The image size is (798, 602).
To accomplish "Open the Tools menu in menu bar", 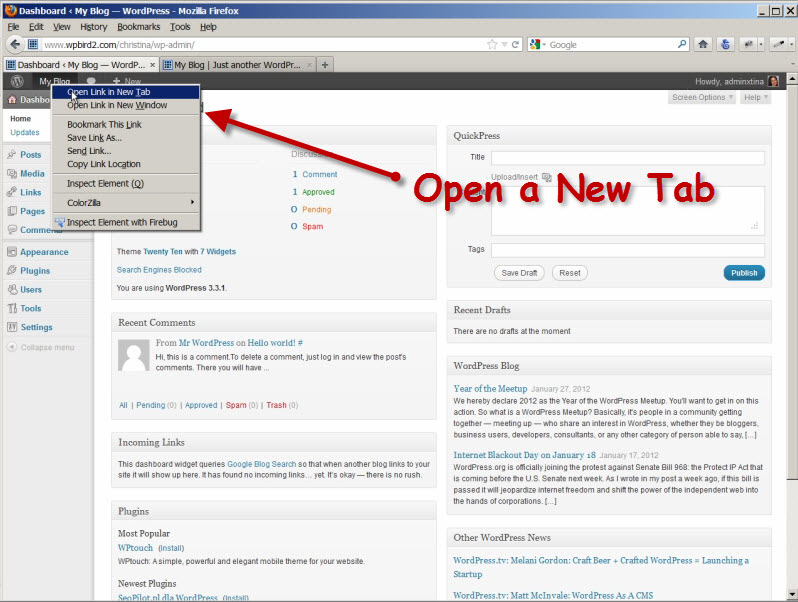I will pyautogui.click(x=180, y=27).
